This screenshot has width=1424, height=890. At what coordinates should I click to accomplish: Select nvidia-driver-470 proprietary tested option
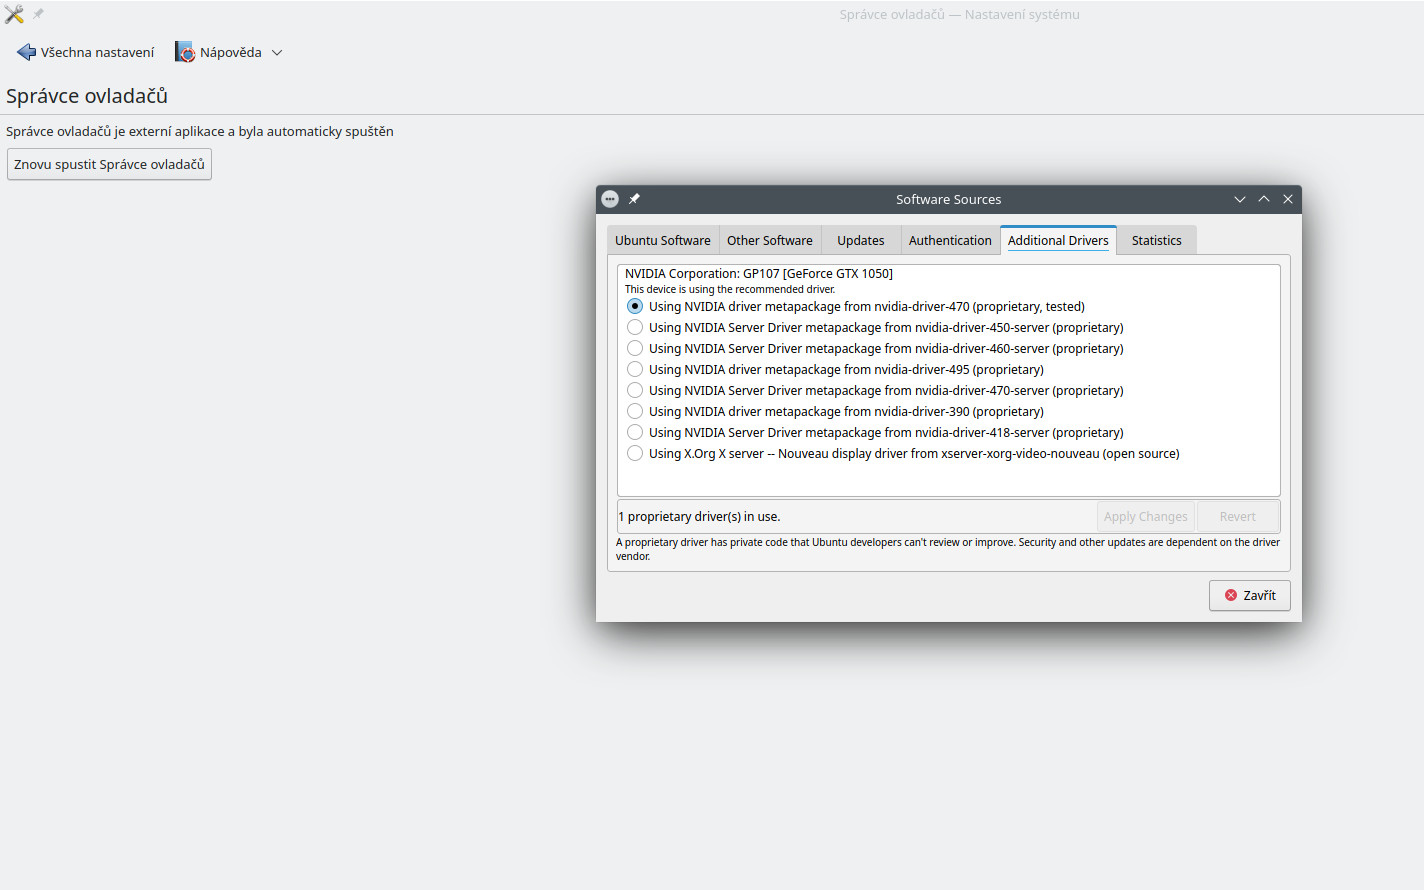pyautogui.click(x=855, y=306)
